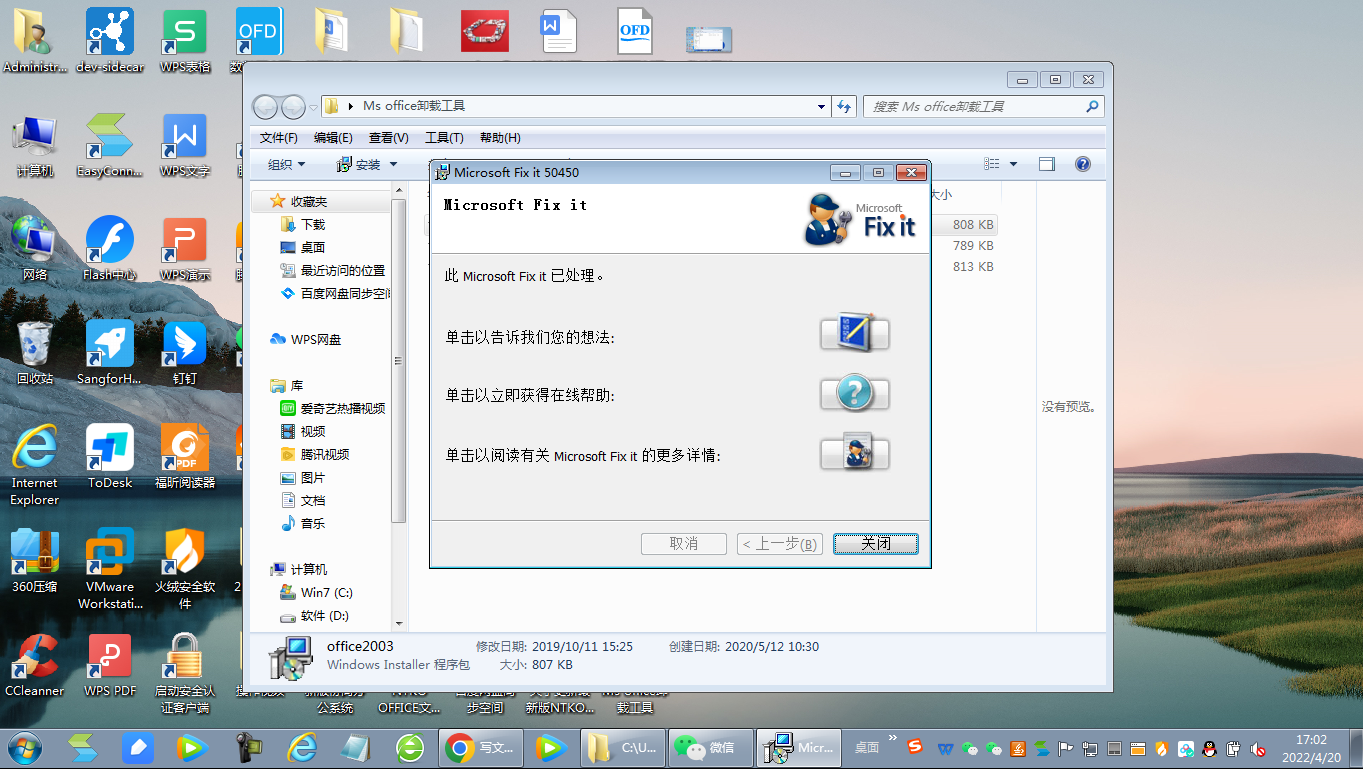Click navigation pane scrollbar down arrow

[x=398, y=623]
